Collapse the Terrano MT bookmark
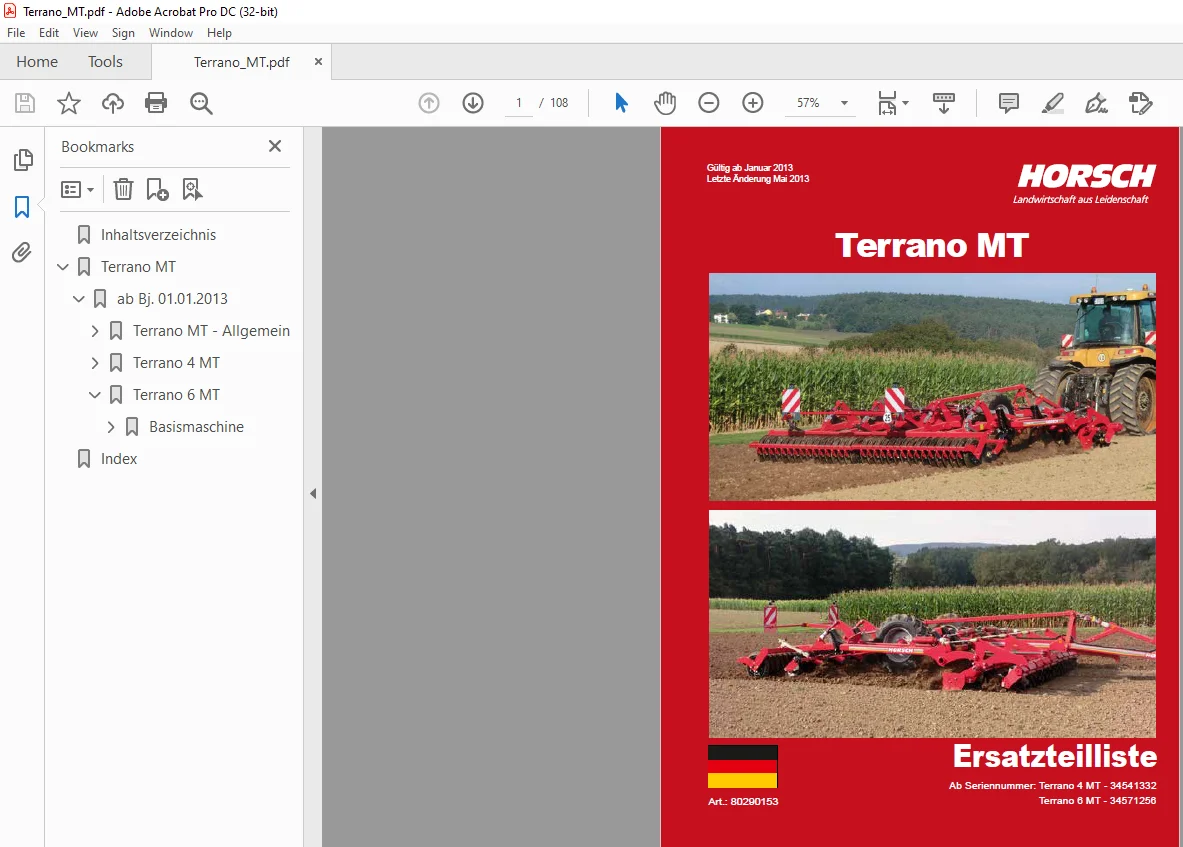This screenshot has height=847, width=1183. pos(63,267)
